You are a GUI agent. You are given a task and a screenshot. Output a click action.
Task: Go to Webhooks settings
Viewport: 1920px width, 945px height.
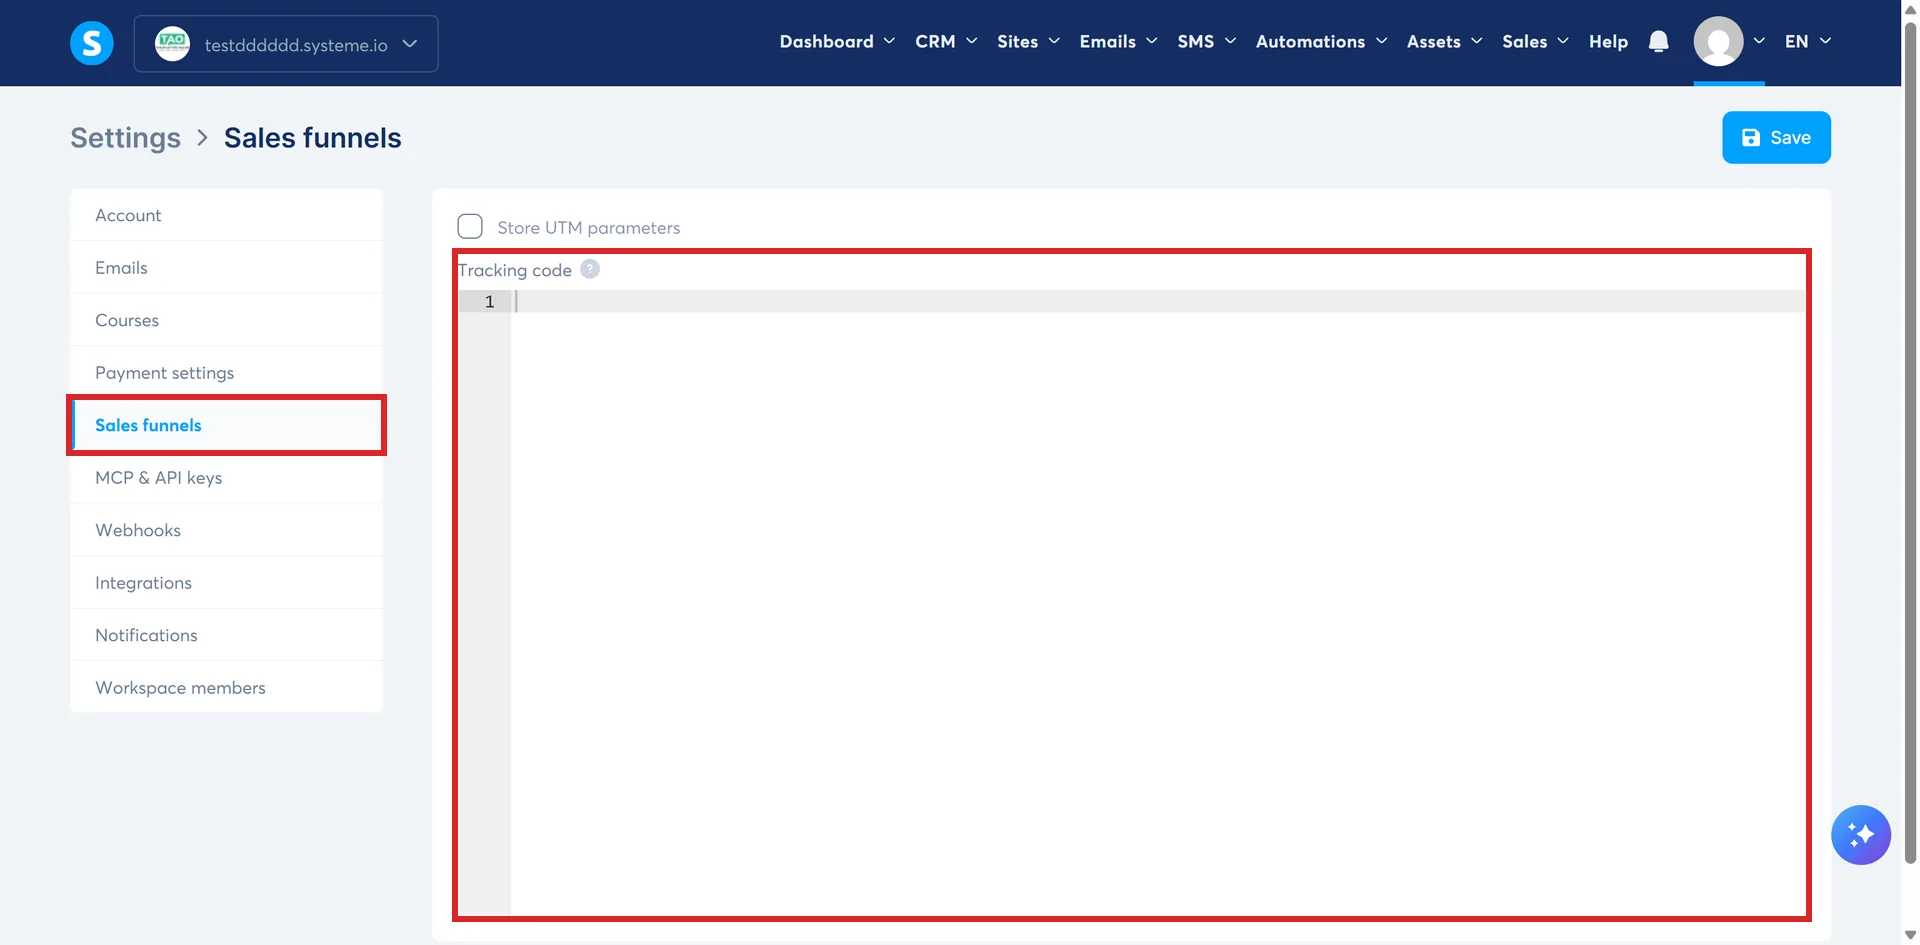tap(226, 530)
